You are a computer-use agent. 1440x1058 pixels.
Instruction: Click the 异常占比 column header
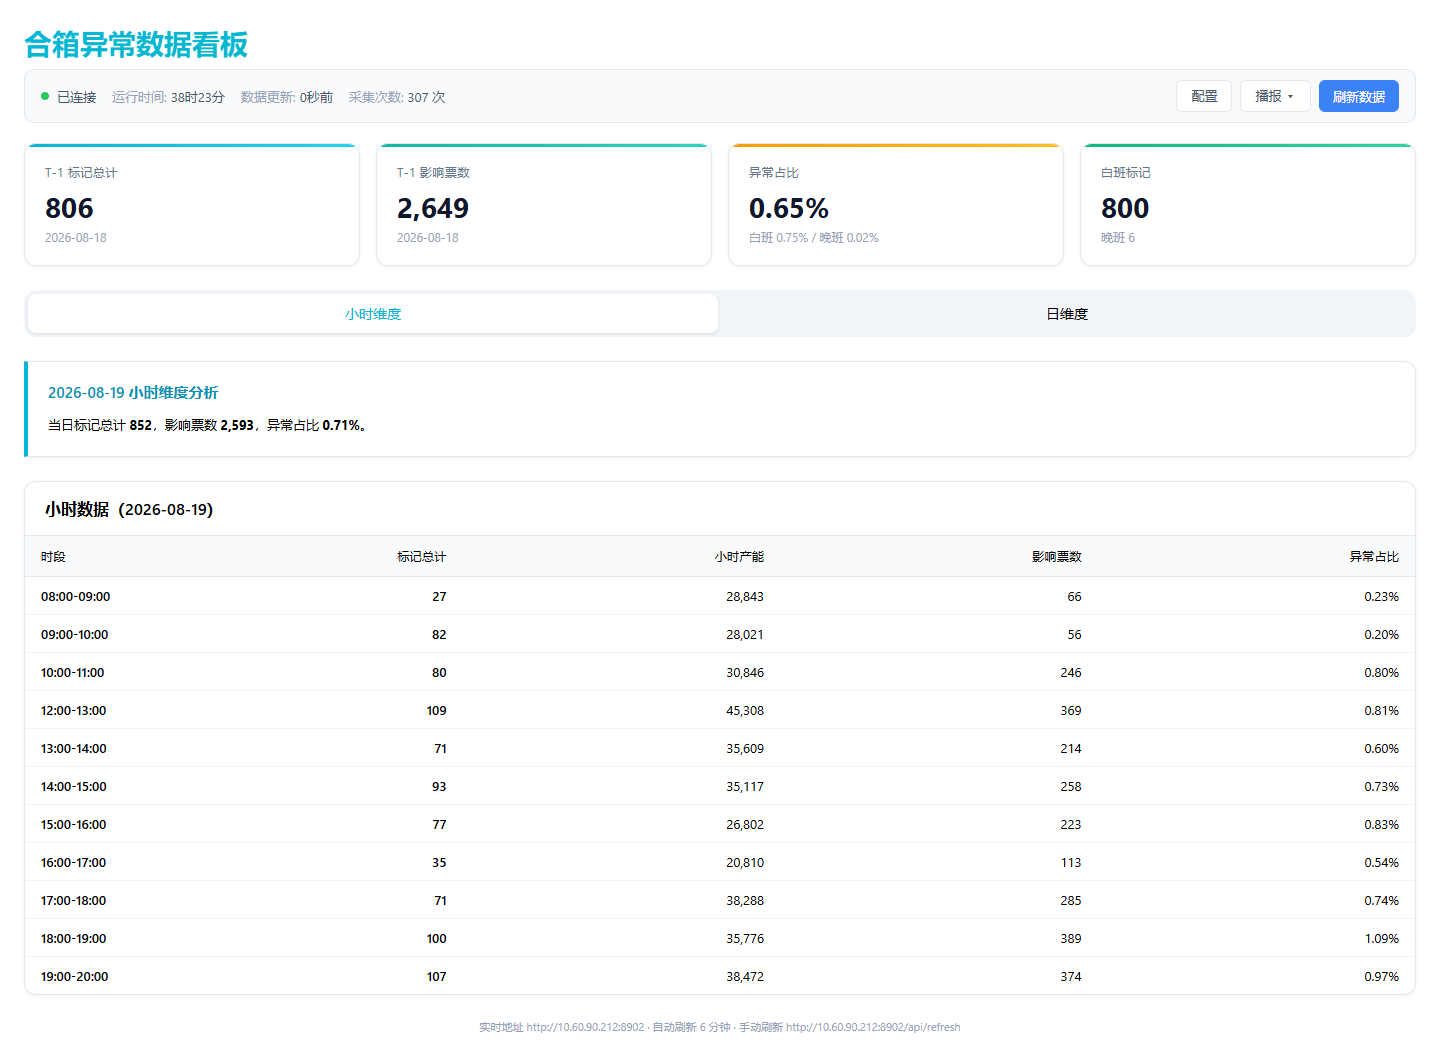click(1374, 557)
